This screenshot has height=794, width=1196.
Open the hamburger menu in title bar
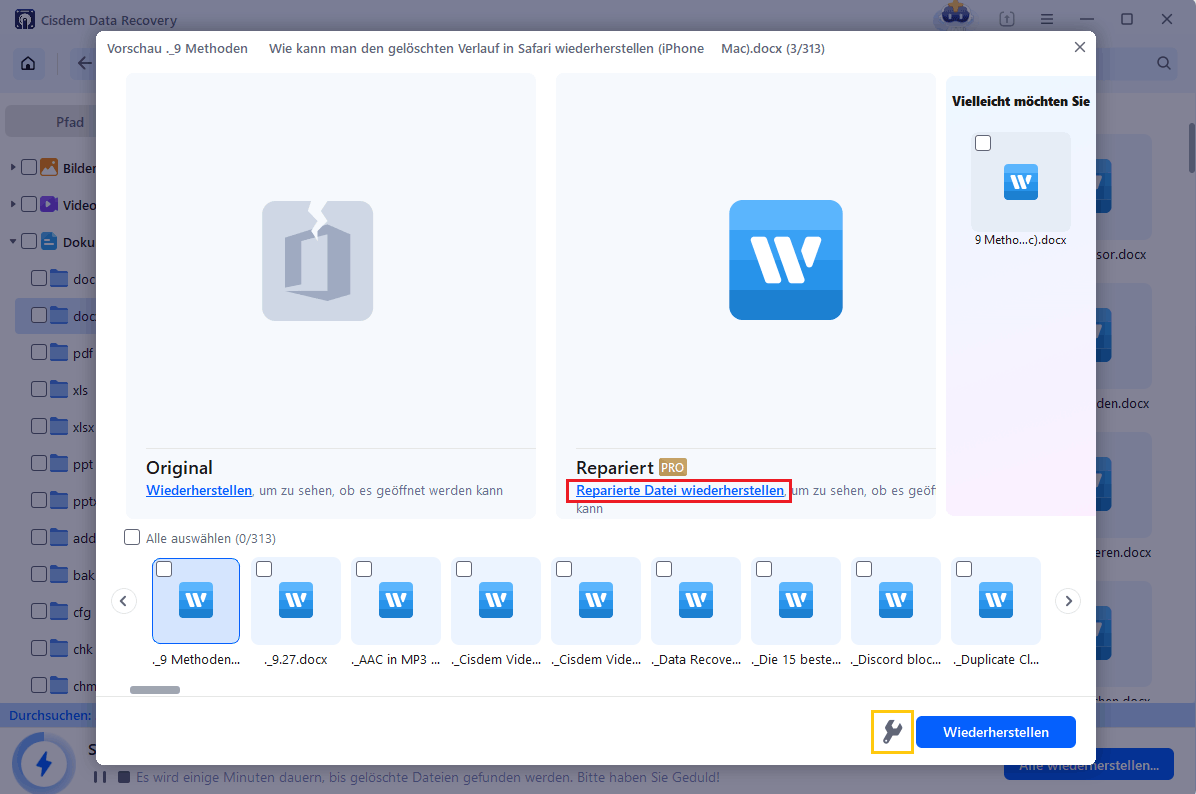(1046, 19)
